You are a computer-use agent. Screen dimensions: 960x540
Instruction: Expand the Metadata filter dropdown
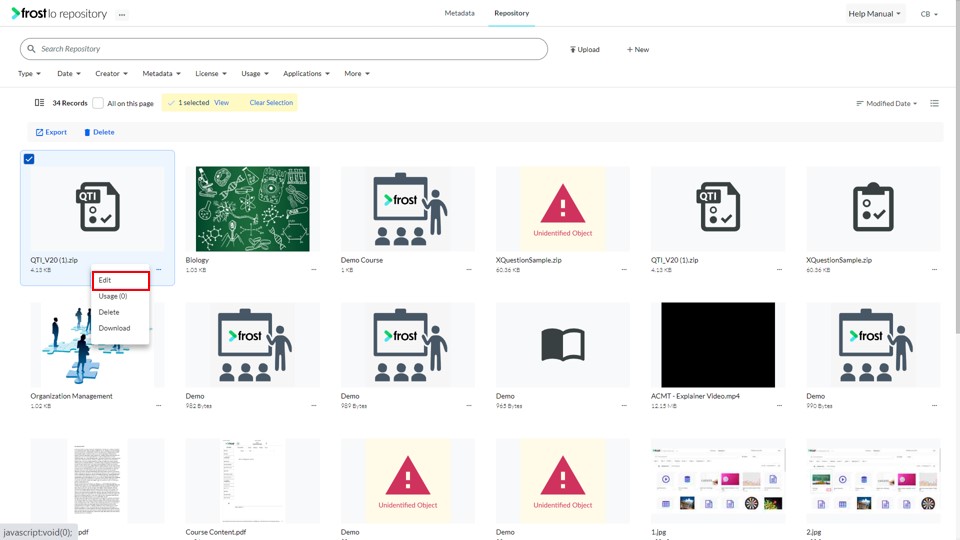tap(162, 73)
